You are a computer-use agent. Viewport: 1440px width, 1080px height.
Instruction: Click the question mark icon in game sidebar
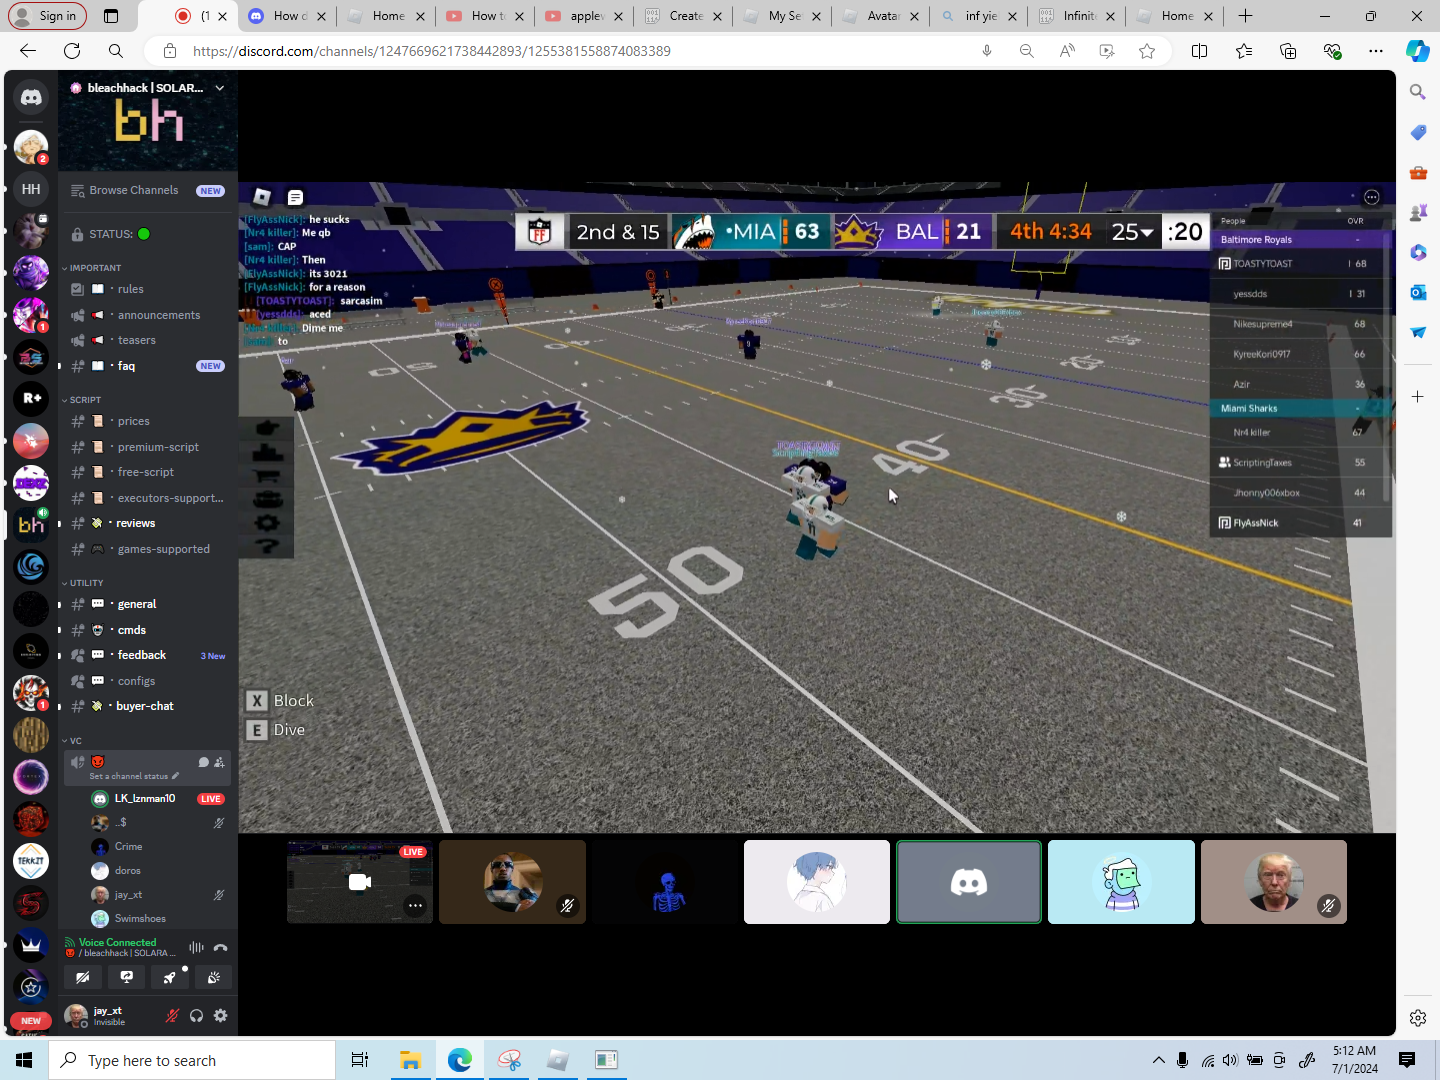click(x=267, y=546)
